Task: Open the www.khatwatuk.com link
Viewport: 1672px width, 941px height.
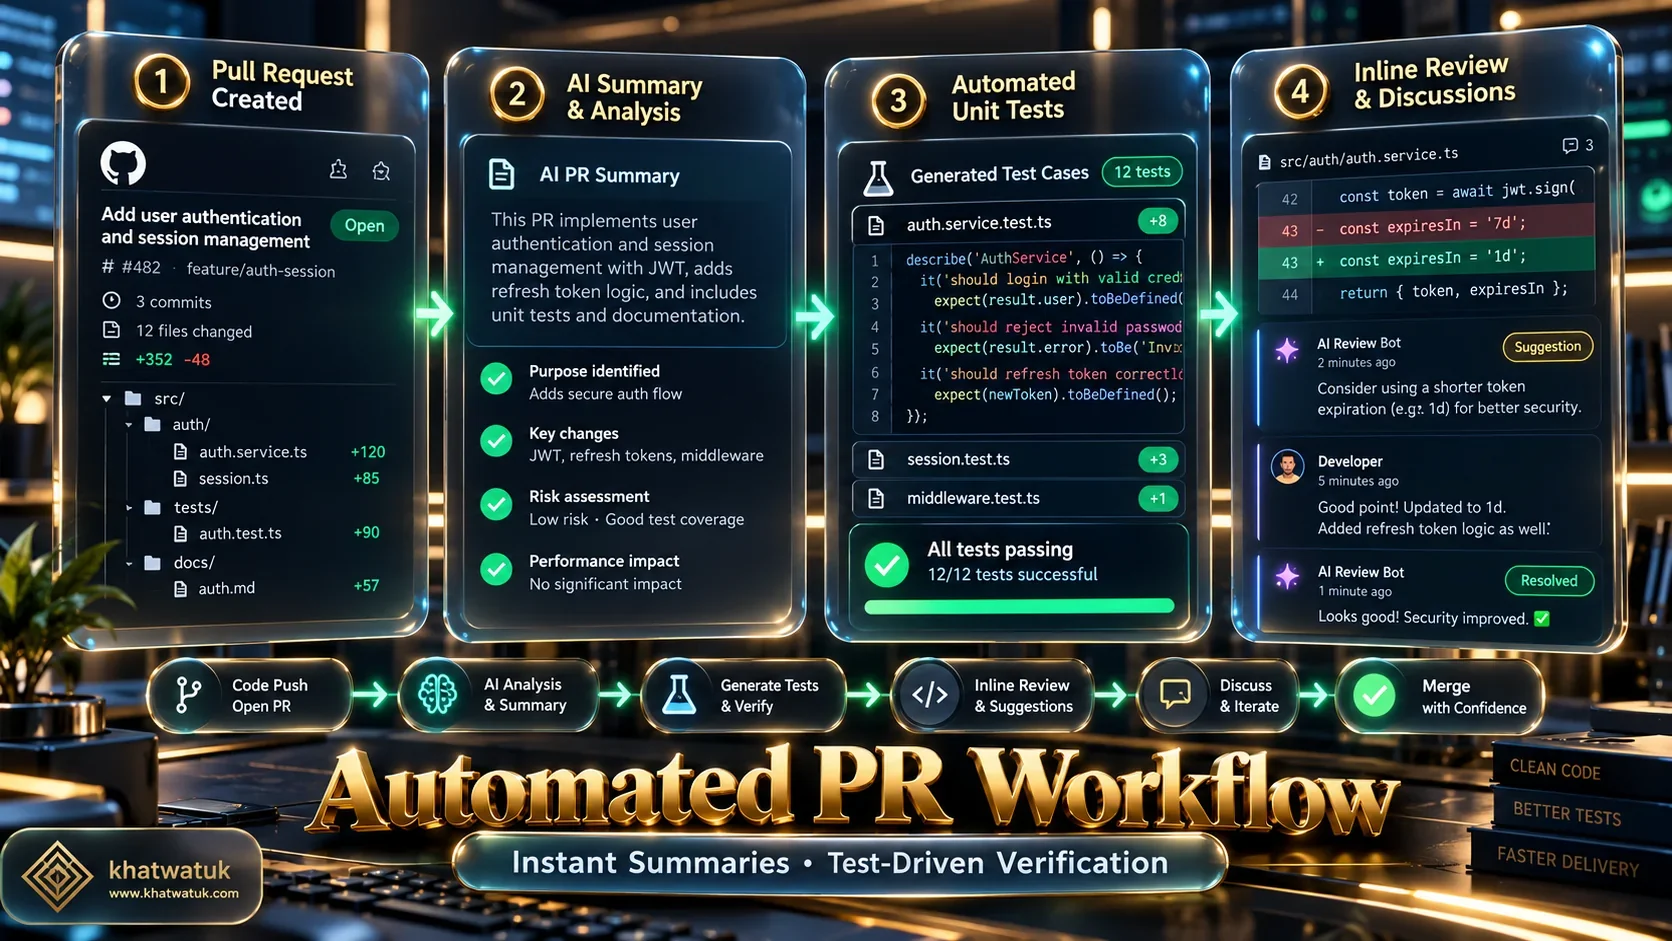Action: [x=174, y=893]
